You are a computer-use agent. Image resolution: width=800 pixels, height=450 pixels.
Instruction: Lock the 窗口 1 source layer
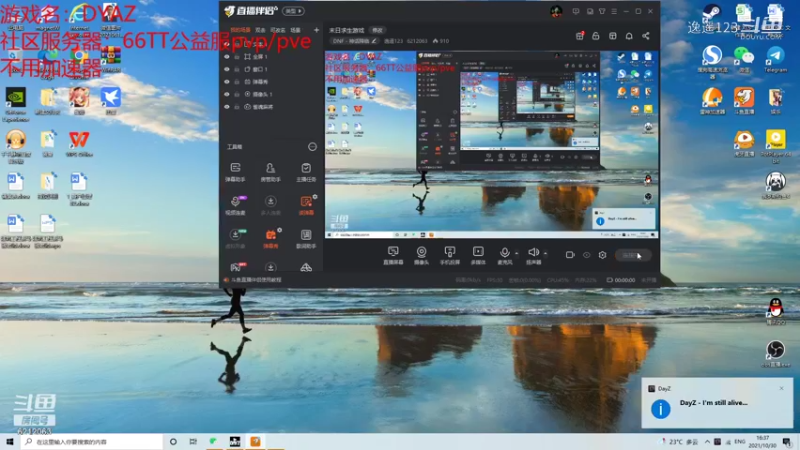[237, 69]
